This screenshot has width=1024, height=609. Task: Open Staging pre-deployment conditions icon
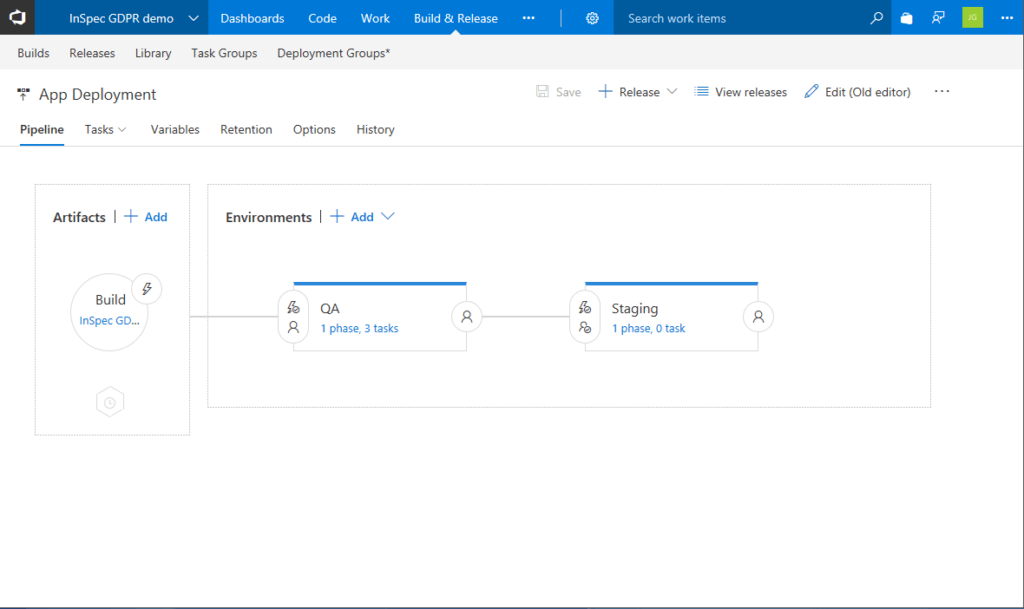[x=585, y=317]
